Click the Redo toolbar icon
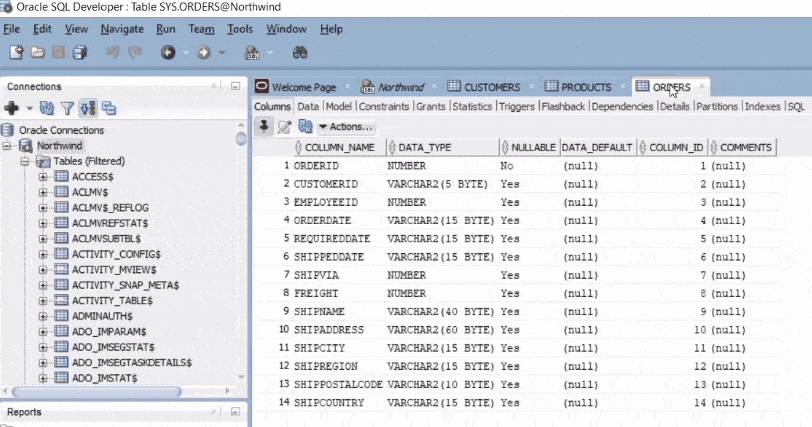 (135, 52)
